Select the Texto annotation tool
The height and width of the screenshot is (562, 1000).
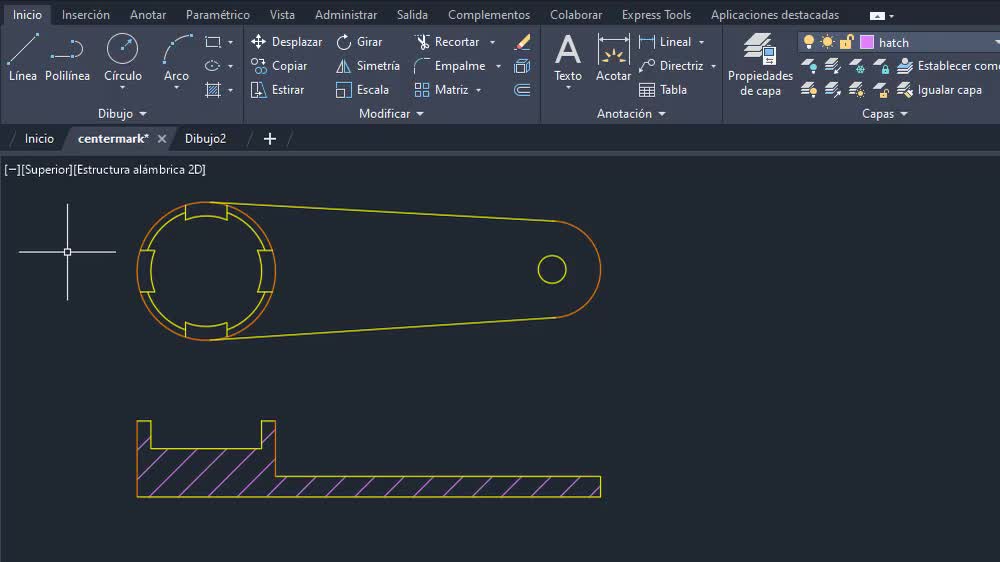[568, 58]
